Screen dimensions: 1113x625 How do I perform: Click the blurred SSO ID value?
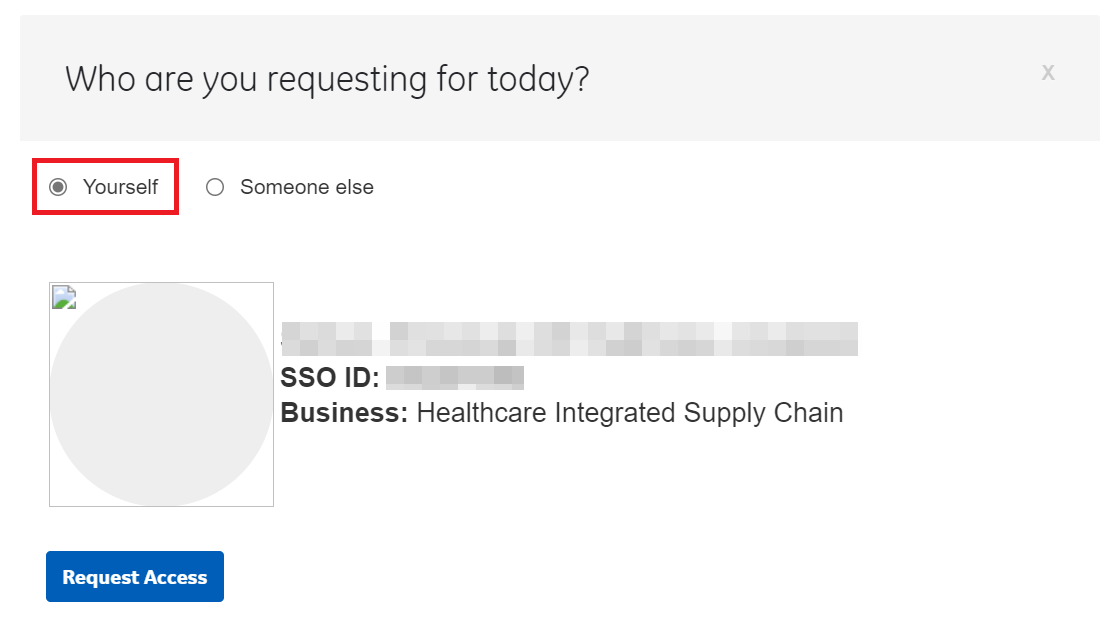point(455,378)
